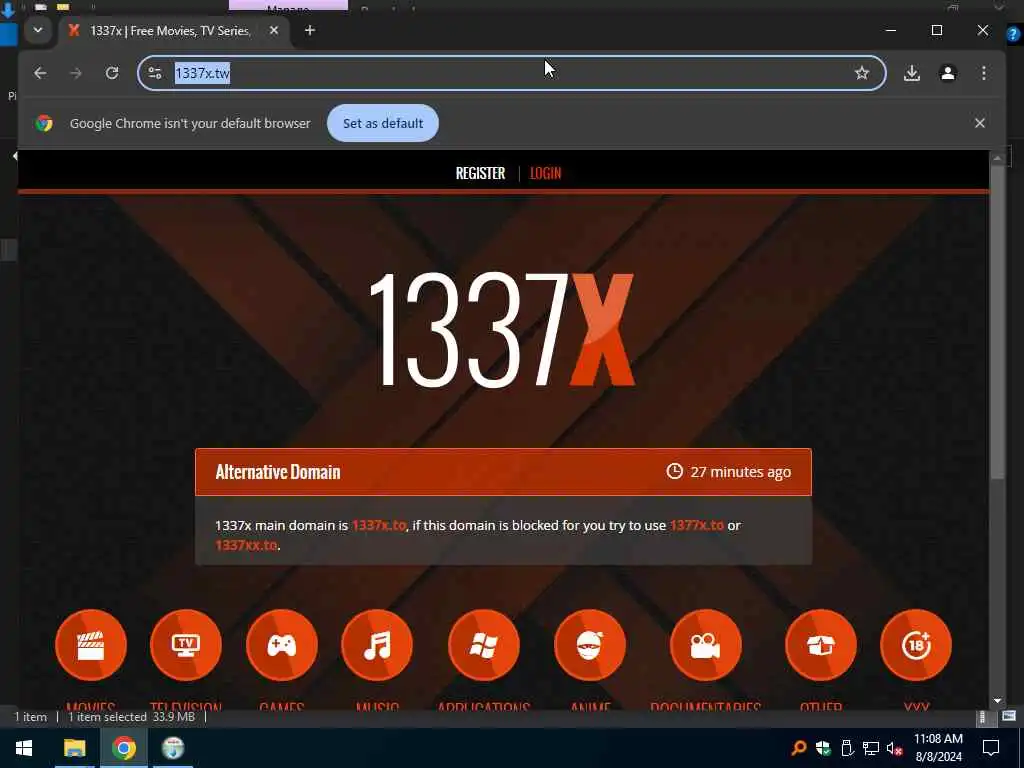1024x768 pixels.
Task: Open the network tray icon
Action: coord(871,748)
